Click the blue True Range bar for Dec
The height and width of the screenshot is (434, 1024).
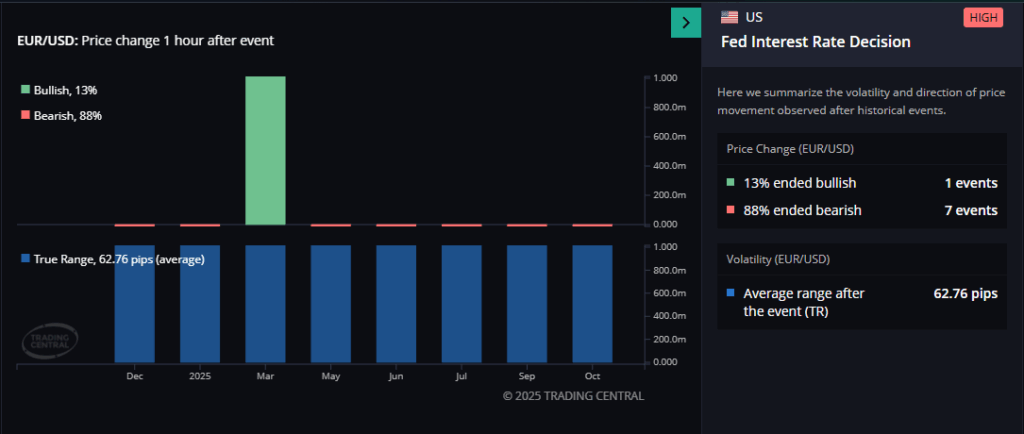(x=134, y=303)
